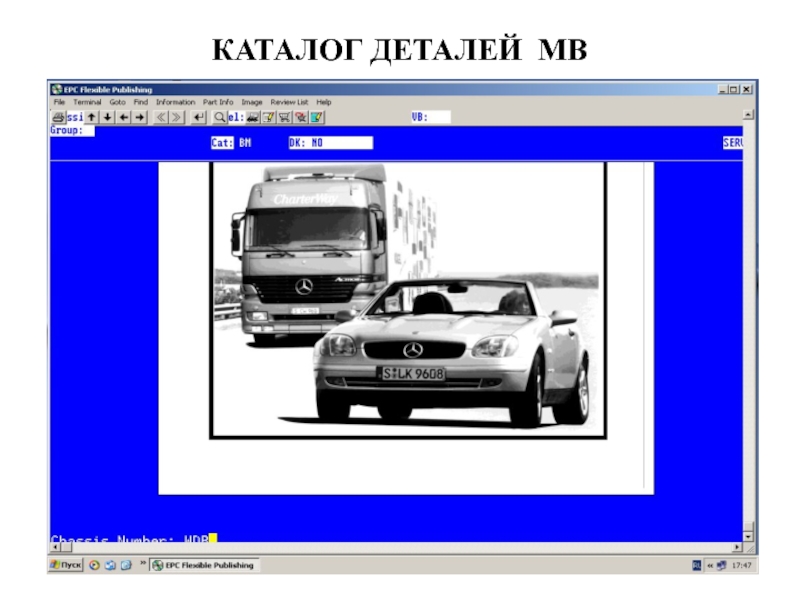Open the Part Info menu
Viewport: 800px width, 600px height.
pyautogui.click(x=218, y=102)
